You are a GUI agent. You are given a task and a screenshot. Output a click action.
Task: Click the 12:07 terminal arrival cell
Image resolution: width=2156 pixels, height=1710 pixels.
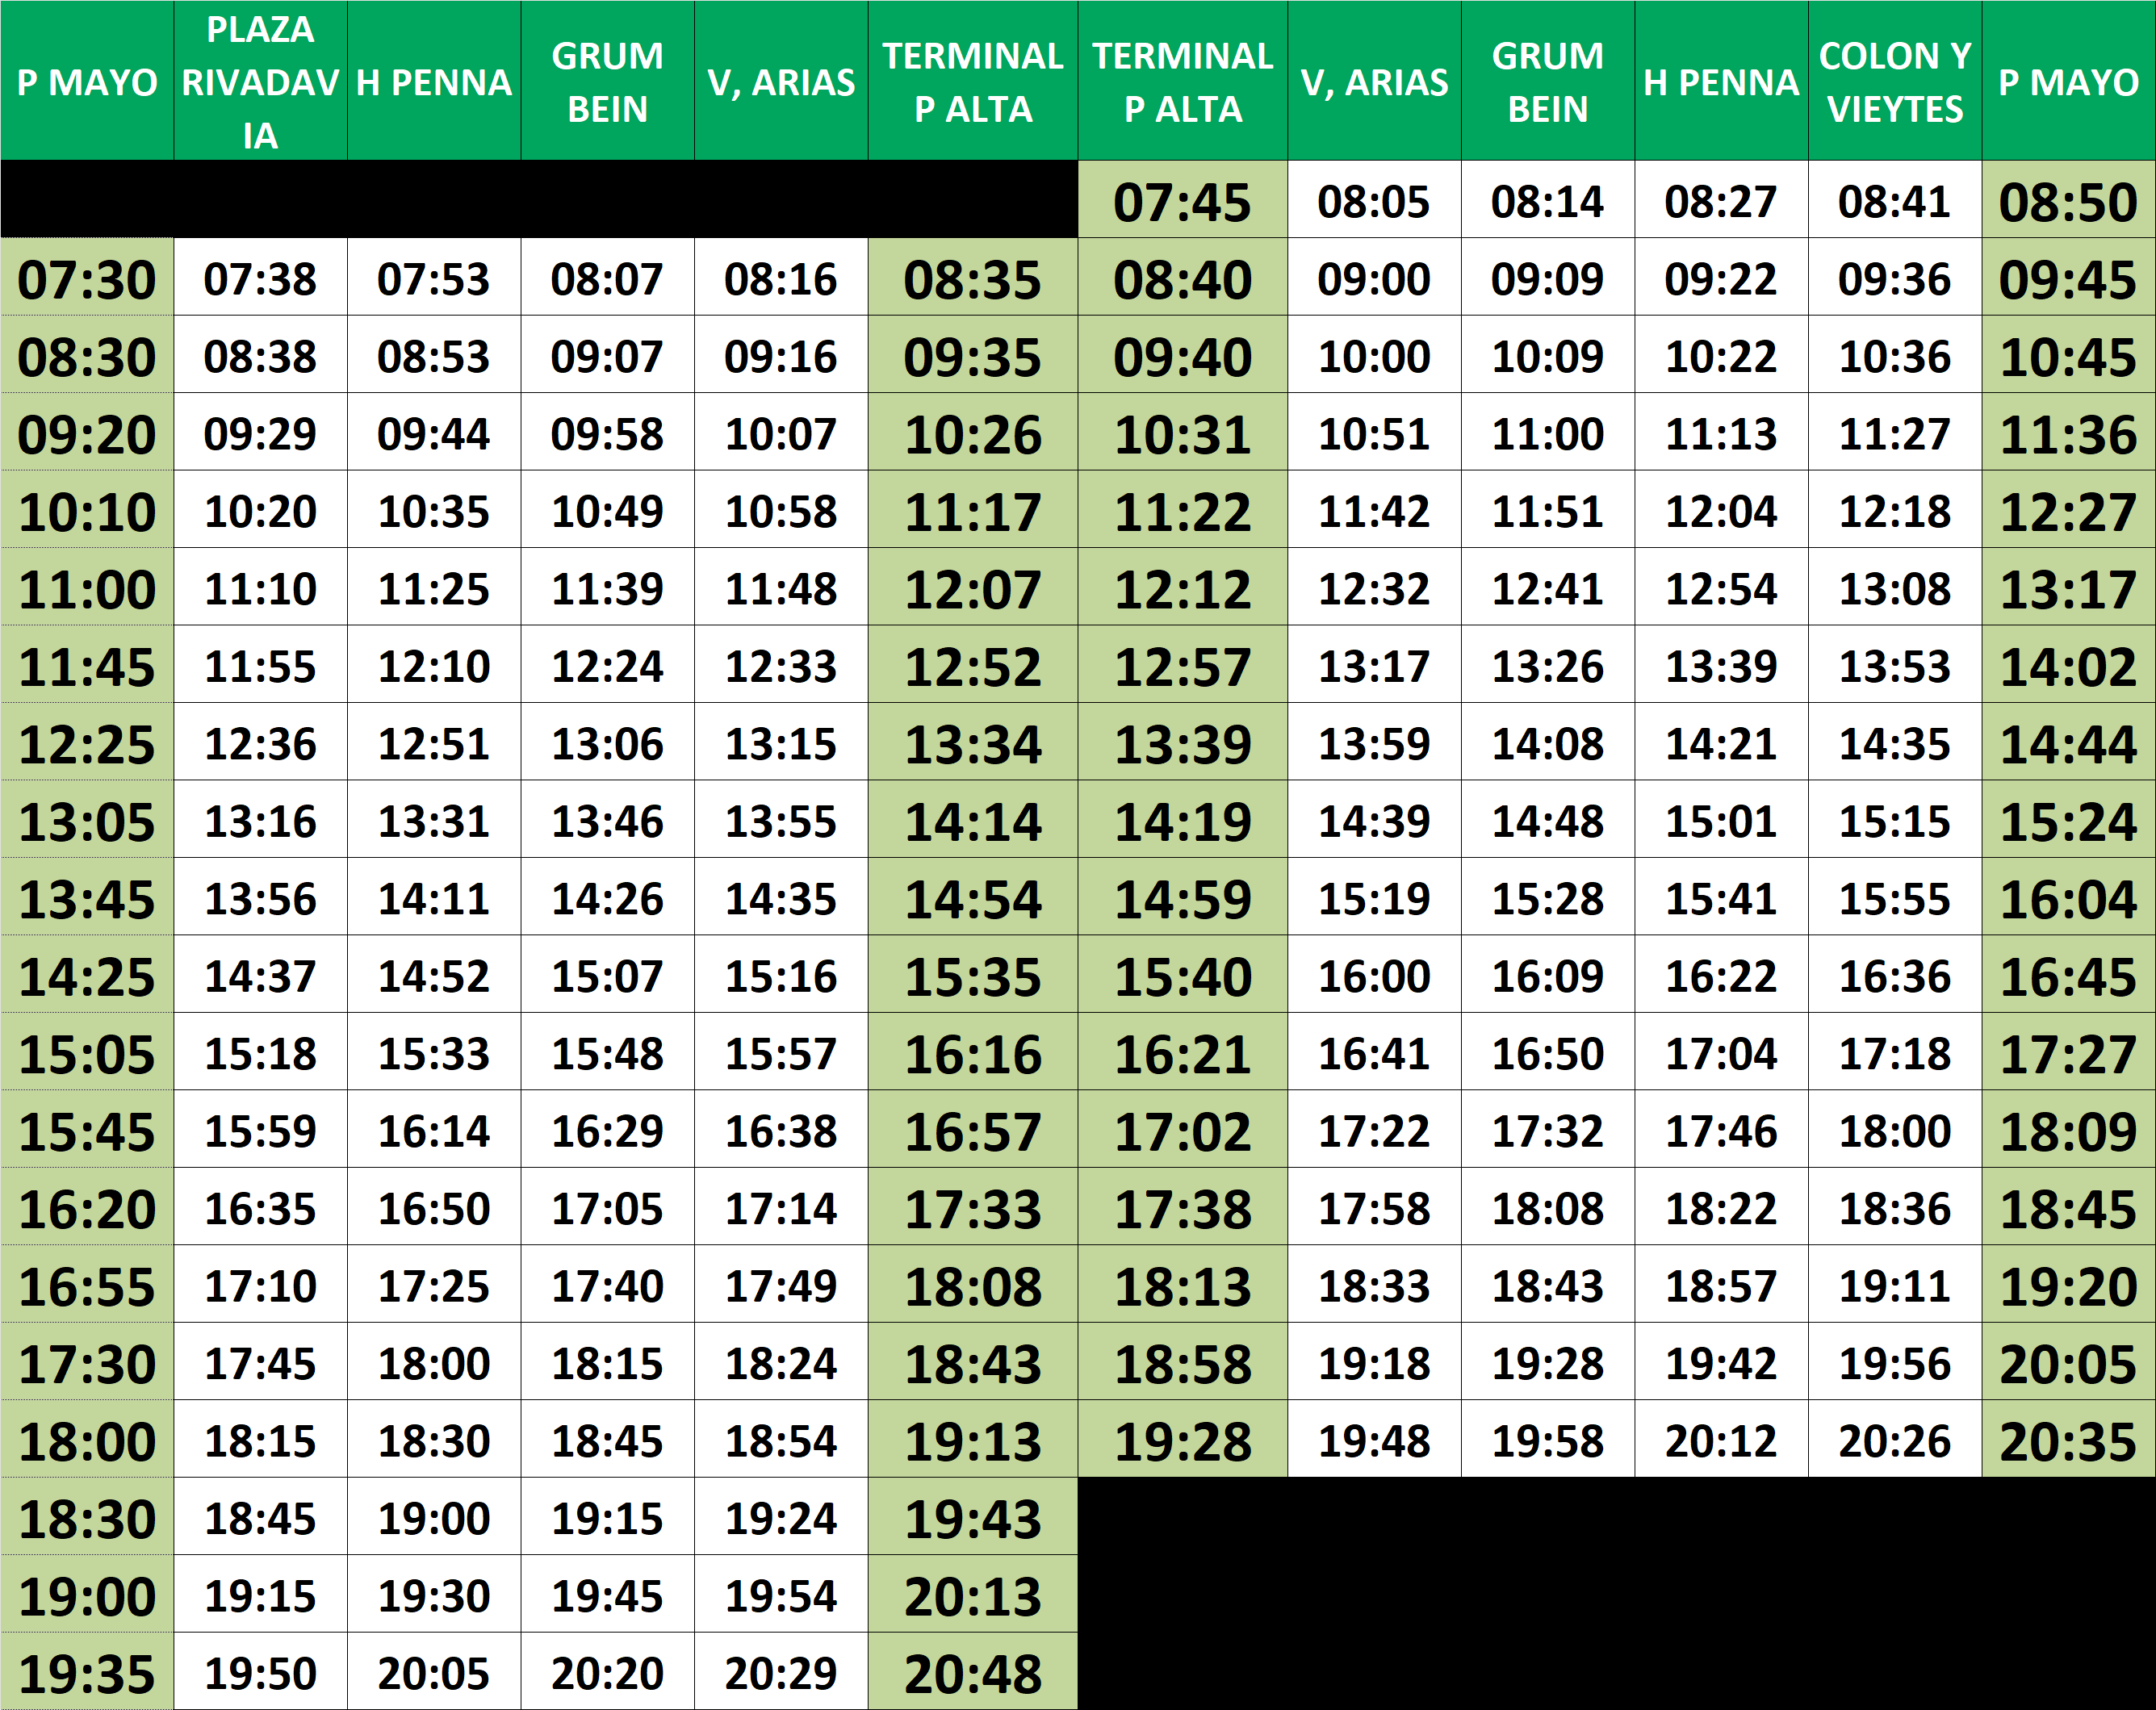point(972,588)
